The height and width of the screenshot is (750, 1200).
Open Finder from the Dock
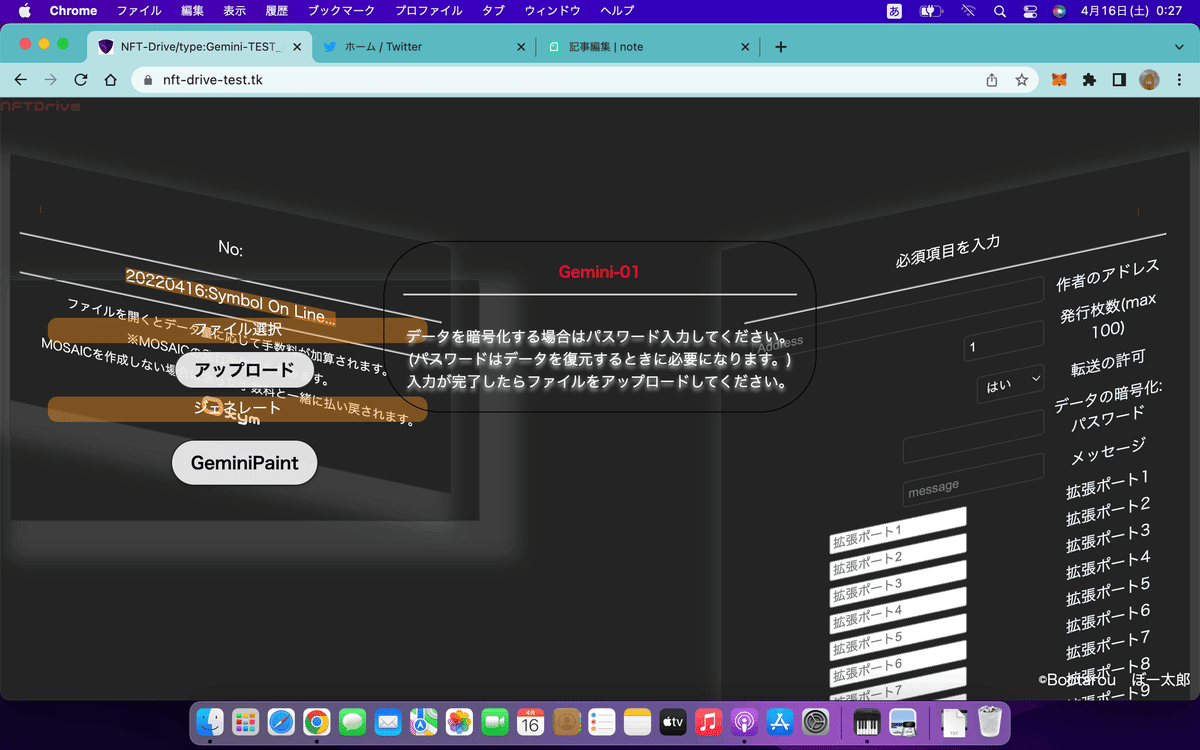(210, 721)
